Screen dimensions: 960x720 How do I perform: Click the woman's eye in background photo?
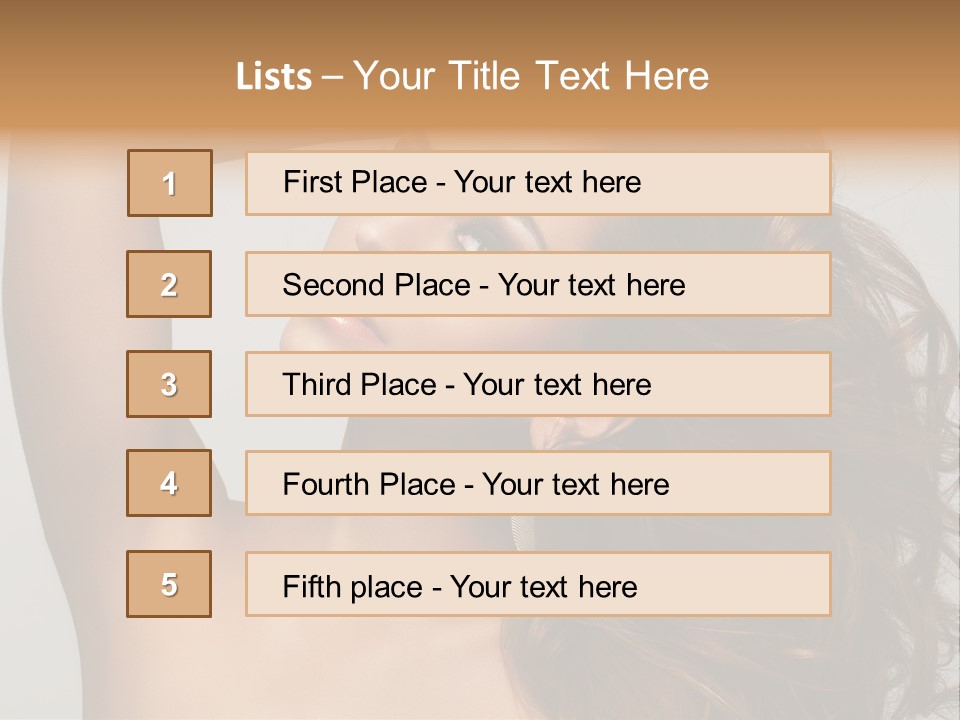[x=468, y=240]
